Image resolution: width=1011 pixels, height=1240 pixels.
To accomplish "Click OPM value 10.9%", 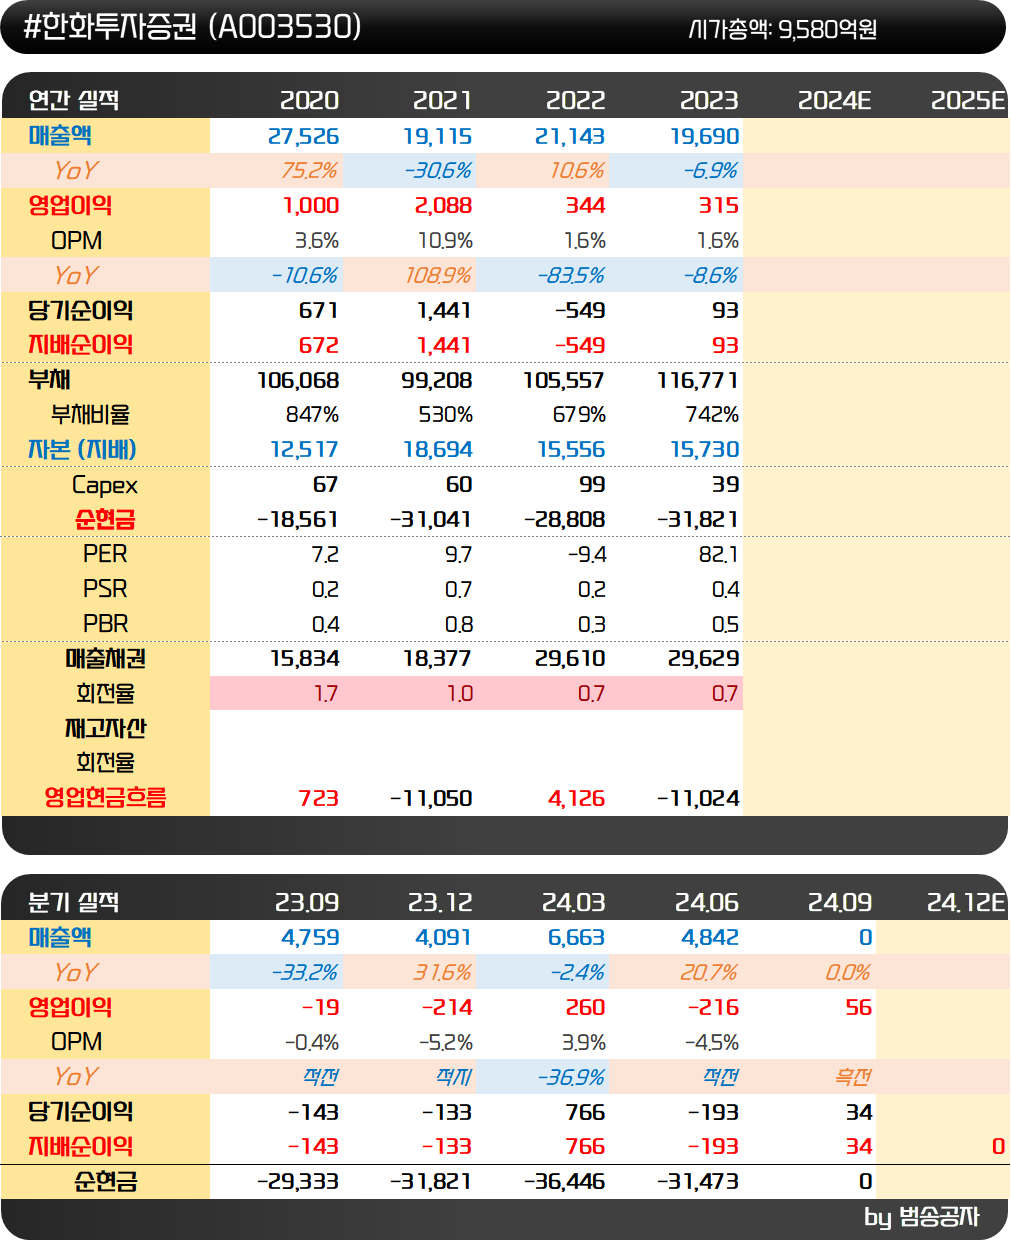I will pyautogui.click(x=445, y=240).
